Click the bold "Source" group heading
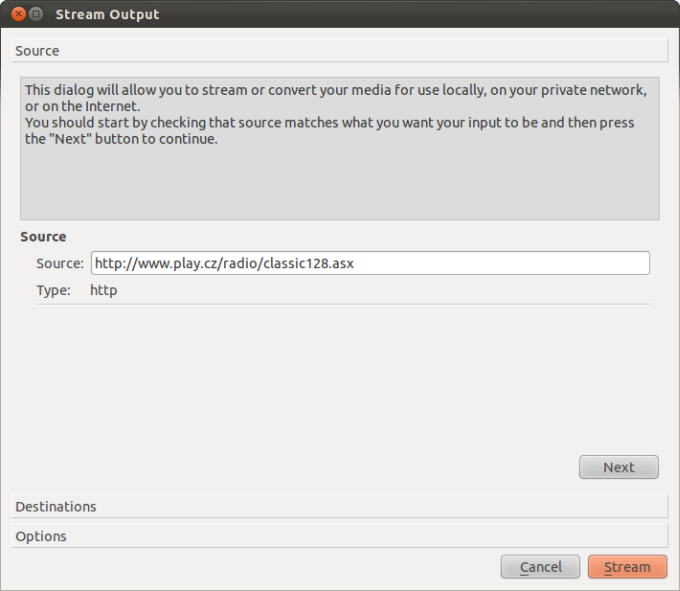The image size is (680, 591). coord(43,237)
